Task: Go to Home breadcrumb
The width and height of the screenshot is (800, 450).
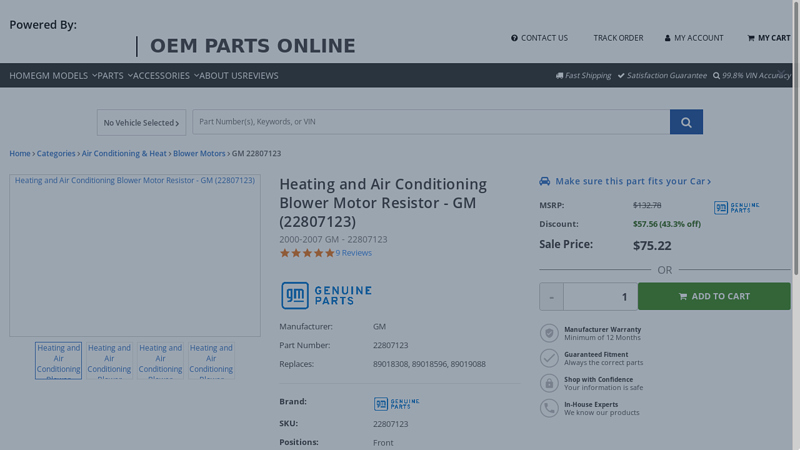Action: [x=20, y=154]
